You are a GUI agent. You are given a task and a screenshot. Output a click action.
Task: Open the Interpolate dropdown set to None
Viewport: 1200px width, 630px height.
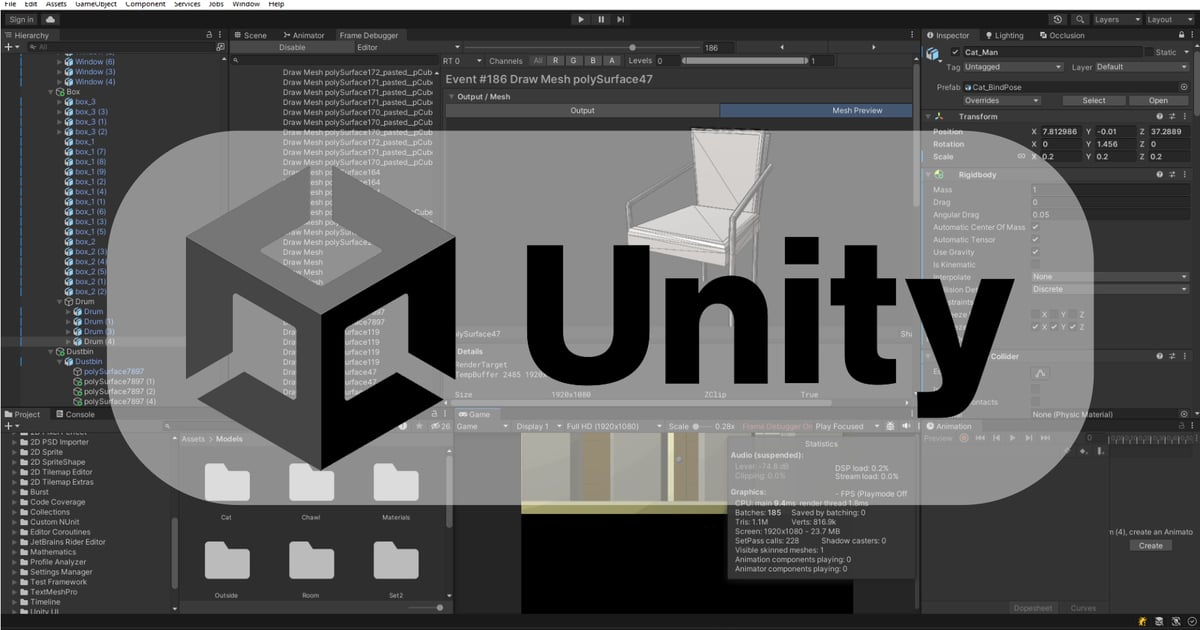click(1110, 277)
